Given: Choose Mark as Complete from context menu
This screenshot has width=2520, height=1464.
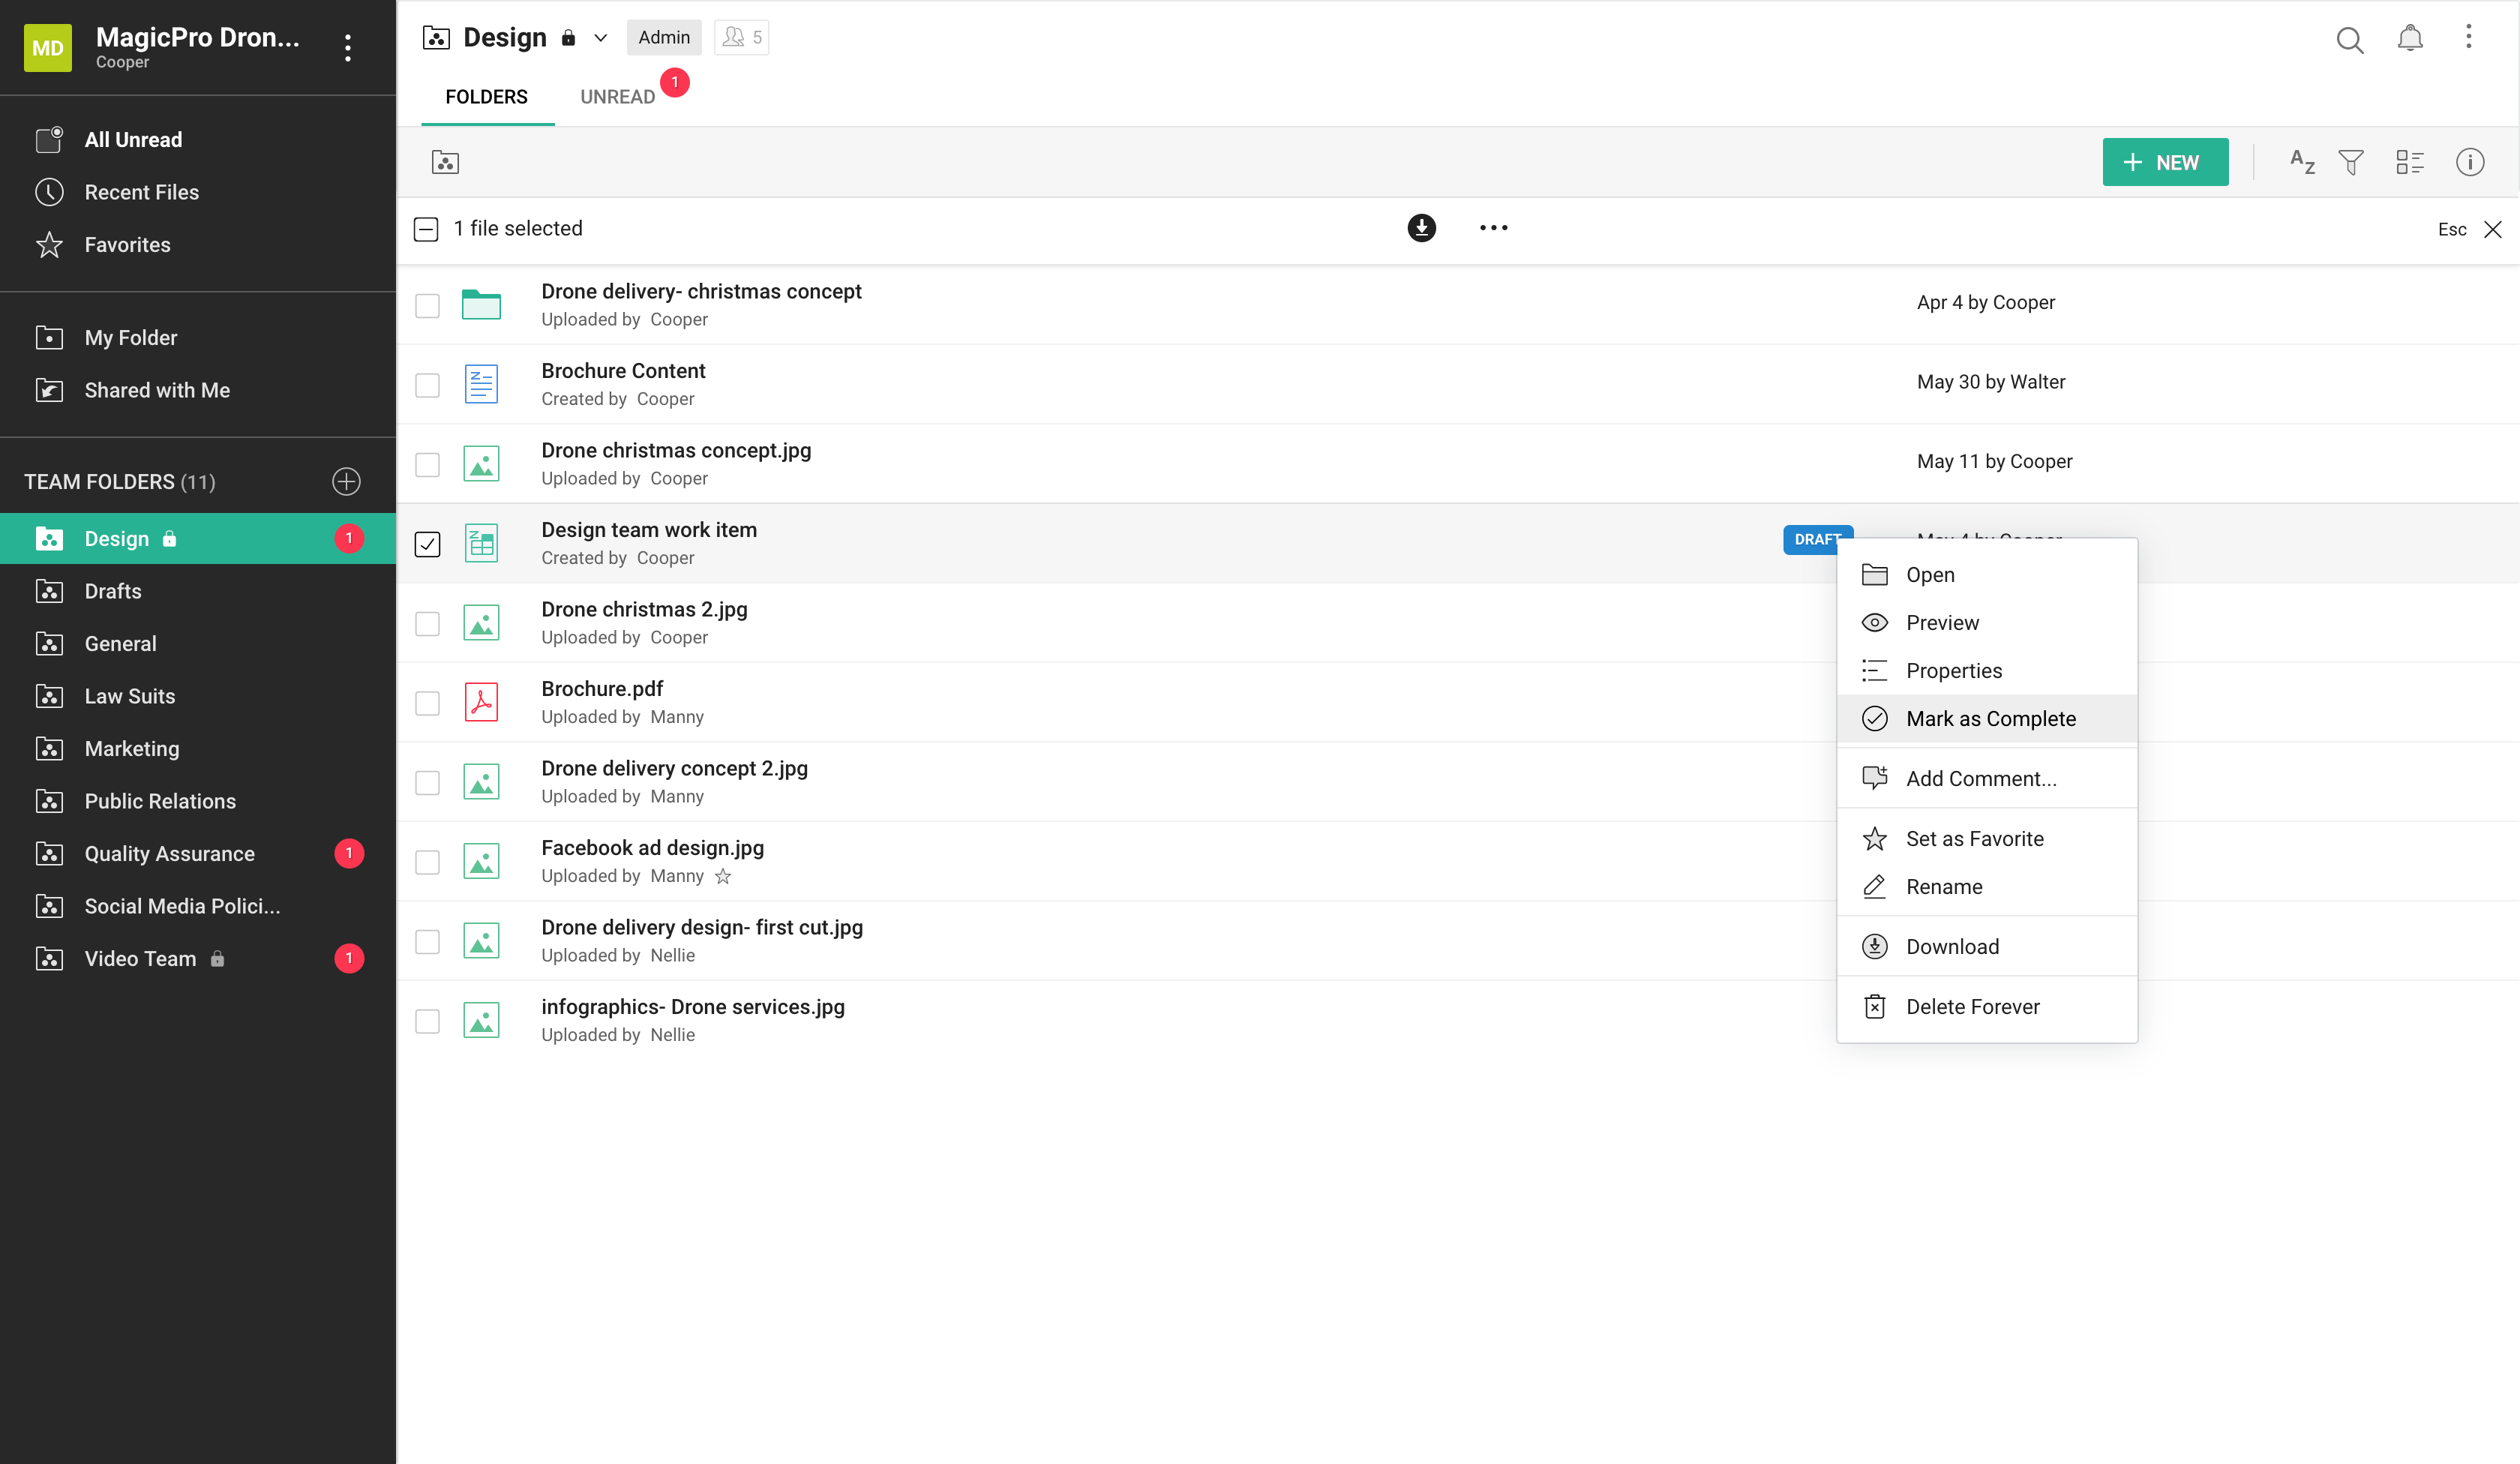Looking at the screenshot, I should (x=1990, y=718).
